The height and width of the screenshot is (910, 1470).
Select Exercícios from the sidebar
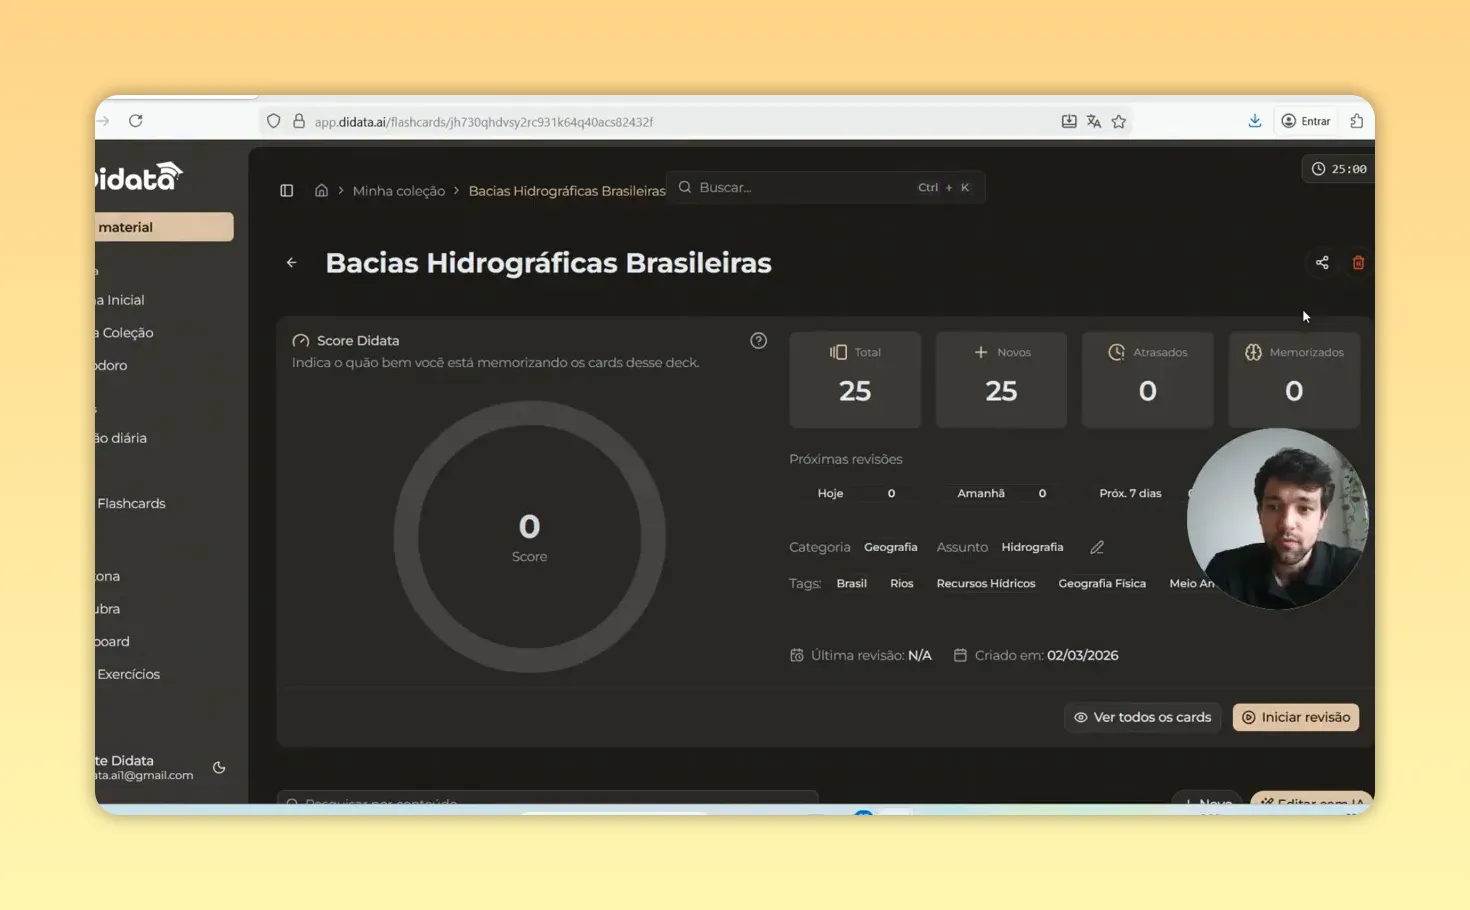click(x=128, y=673)
